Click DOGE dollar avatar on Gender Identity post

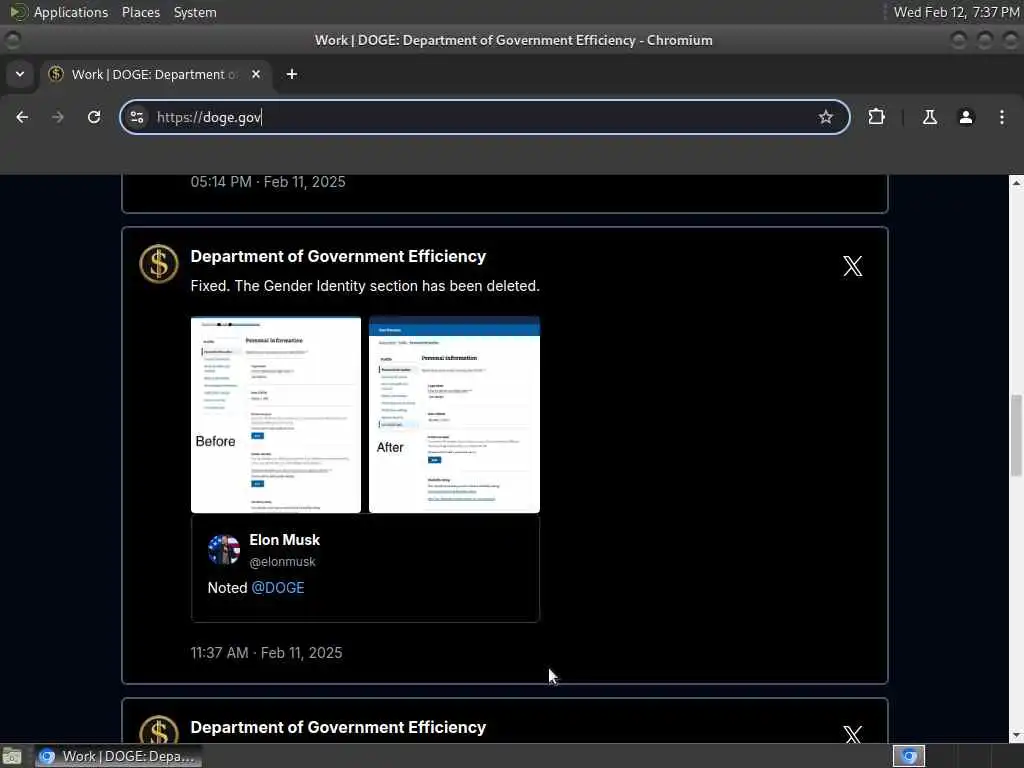(159, 264)
